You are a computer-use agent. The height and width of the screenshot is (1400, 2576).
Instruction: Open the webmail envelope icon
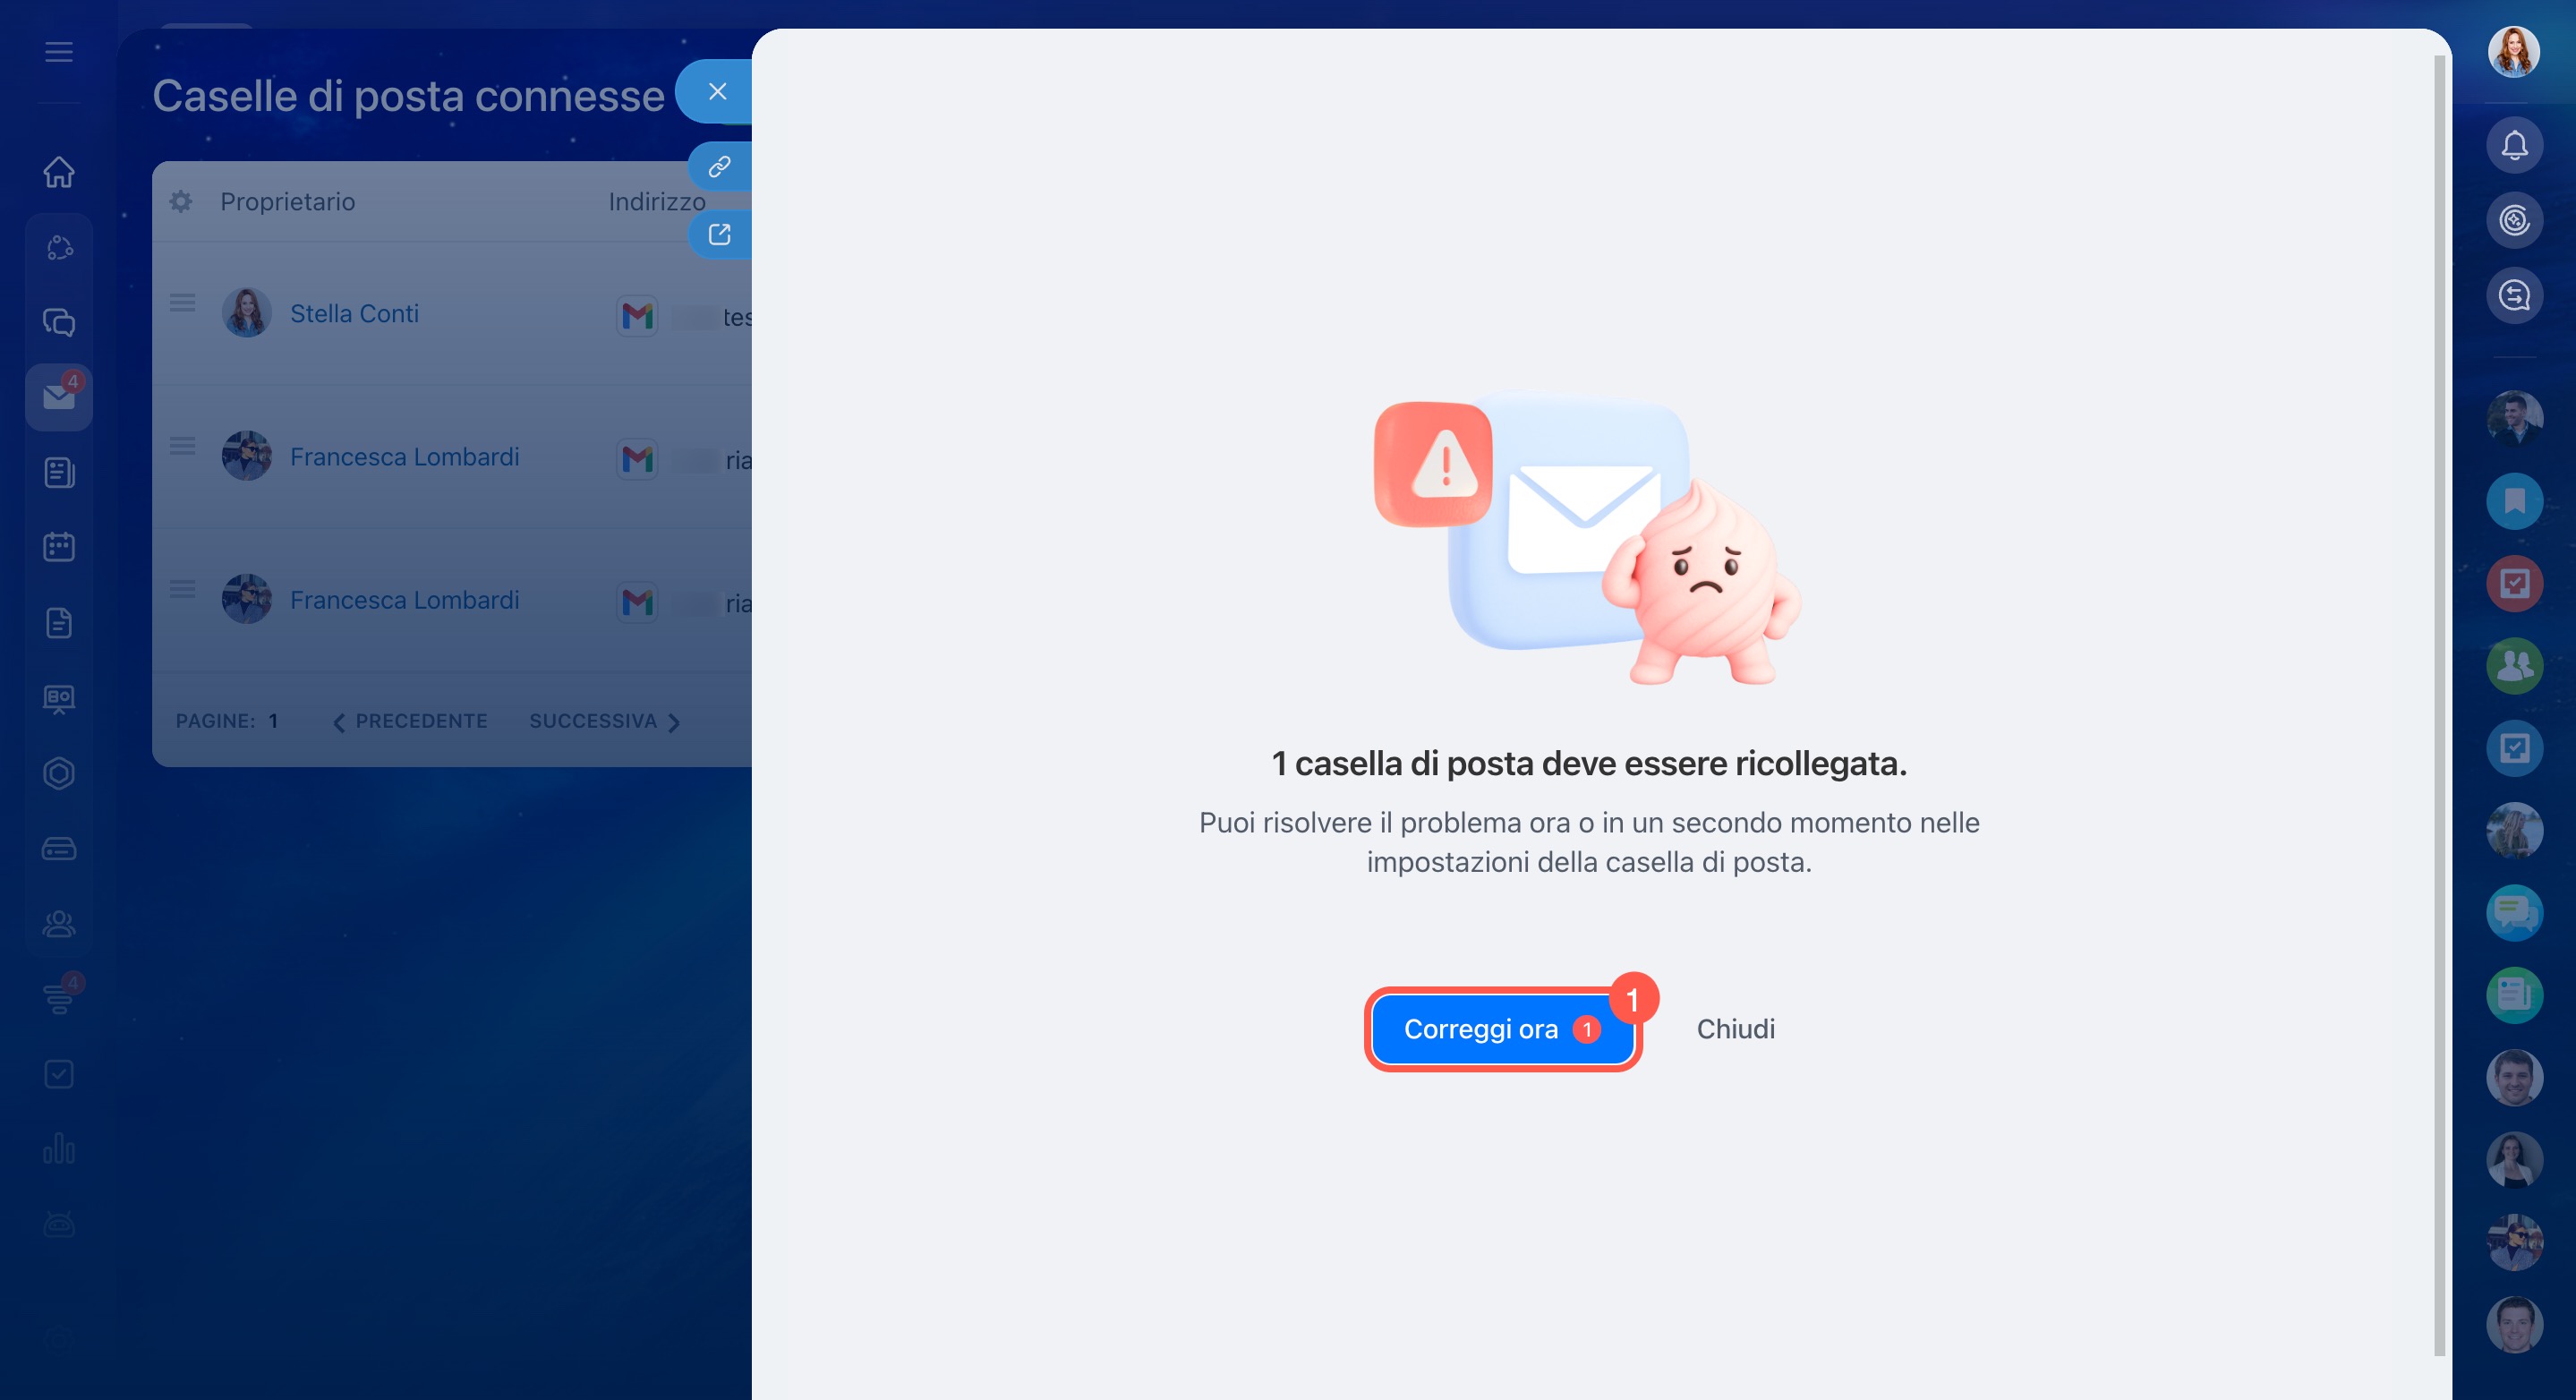pos(59,397)
